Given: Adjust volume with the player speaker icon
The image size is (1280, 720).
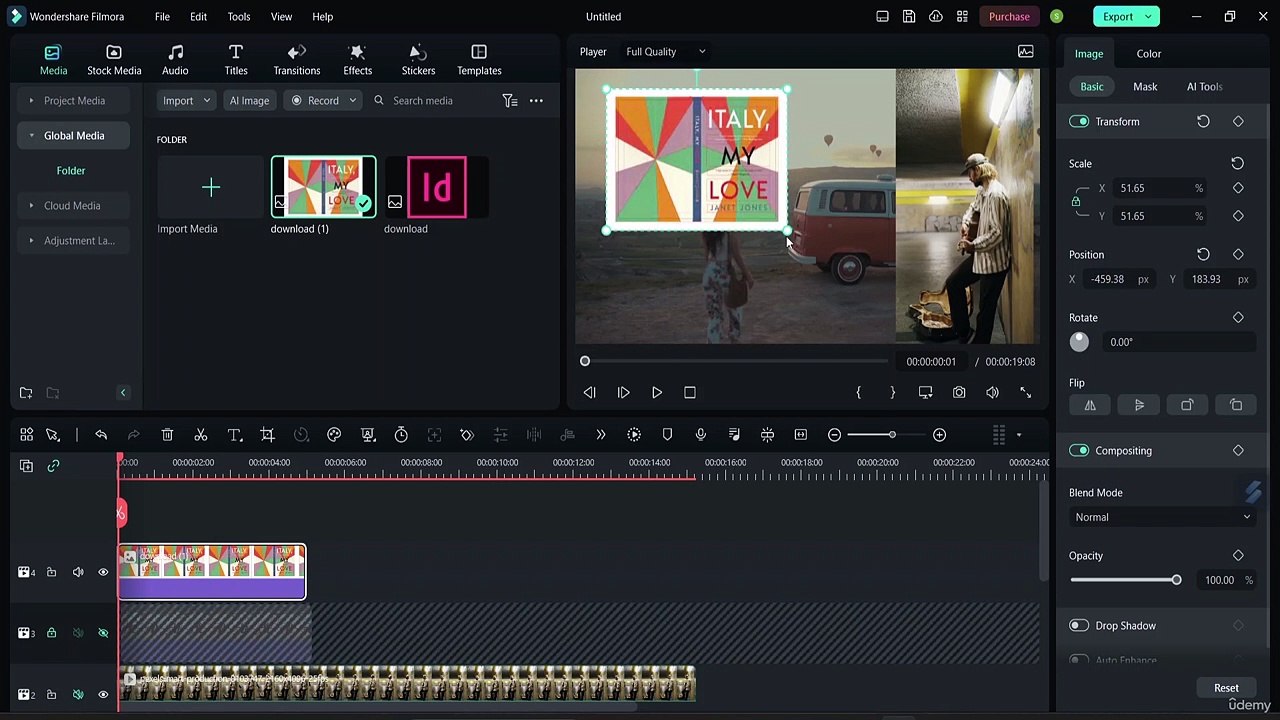Looking at the screenshot, I should click(992, 393).
